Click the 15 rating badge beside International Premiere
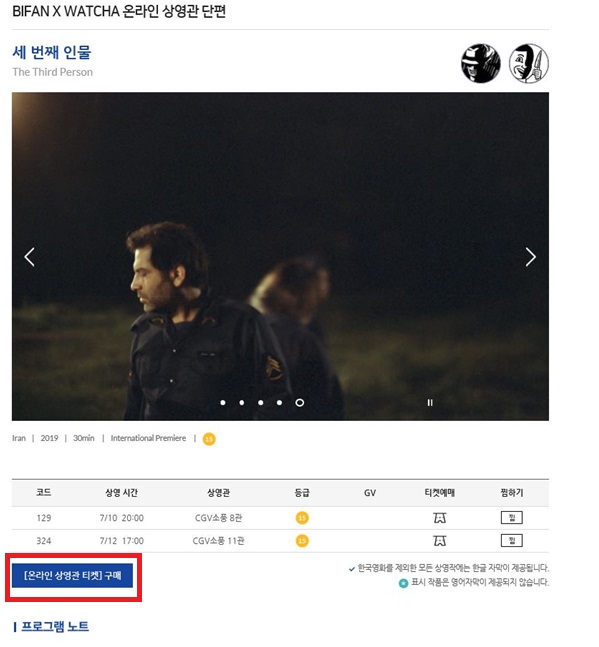This screenshot has width=599, height=647. pyautogui.click(x=209, y=439)
